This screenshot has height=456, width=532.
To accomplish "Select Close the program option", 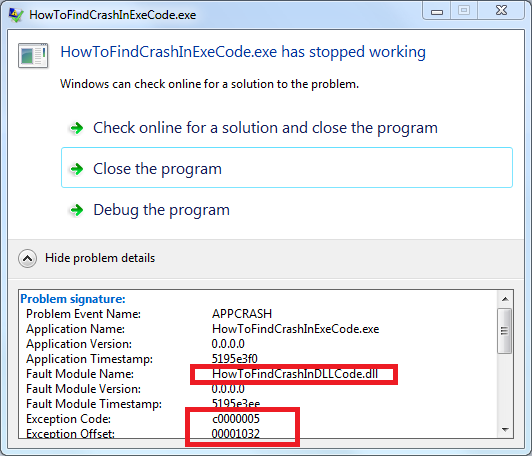I will coord(287,168).
